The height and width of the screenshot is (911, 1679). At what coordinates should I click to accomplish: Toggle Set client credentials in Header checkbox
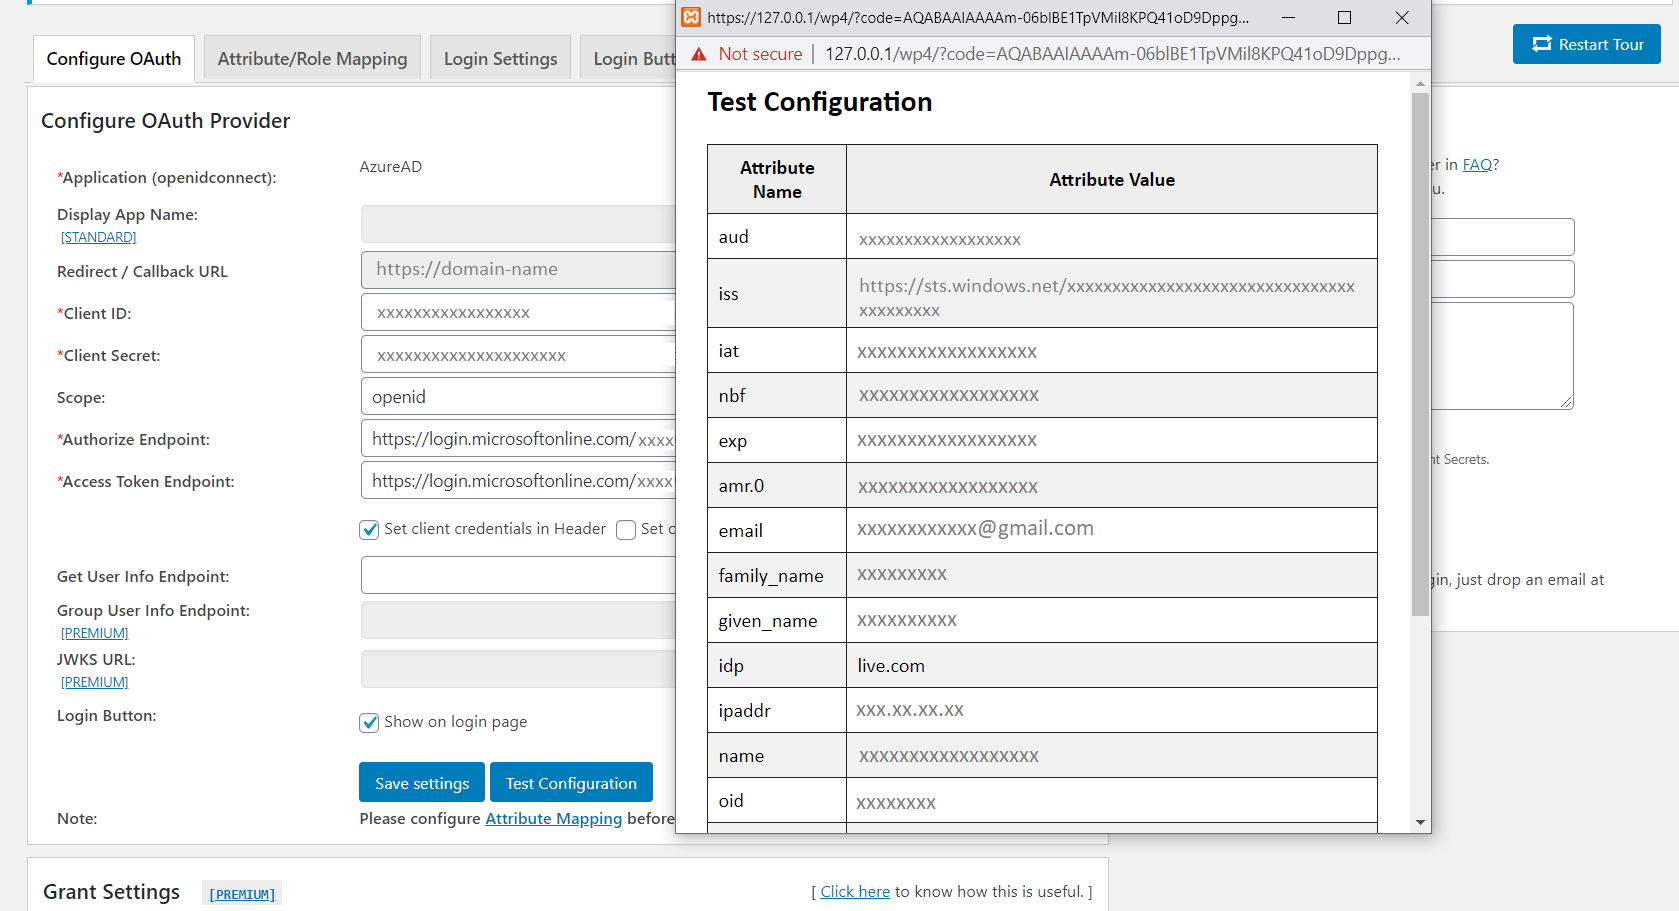coord(369,529)
